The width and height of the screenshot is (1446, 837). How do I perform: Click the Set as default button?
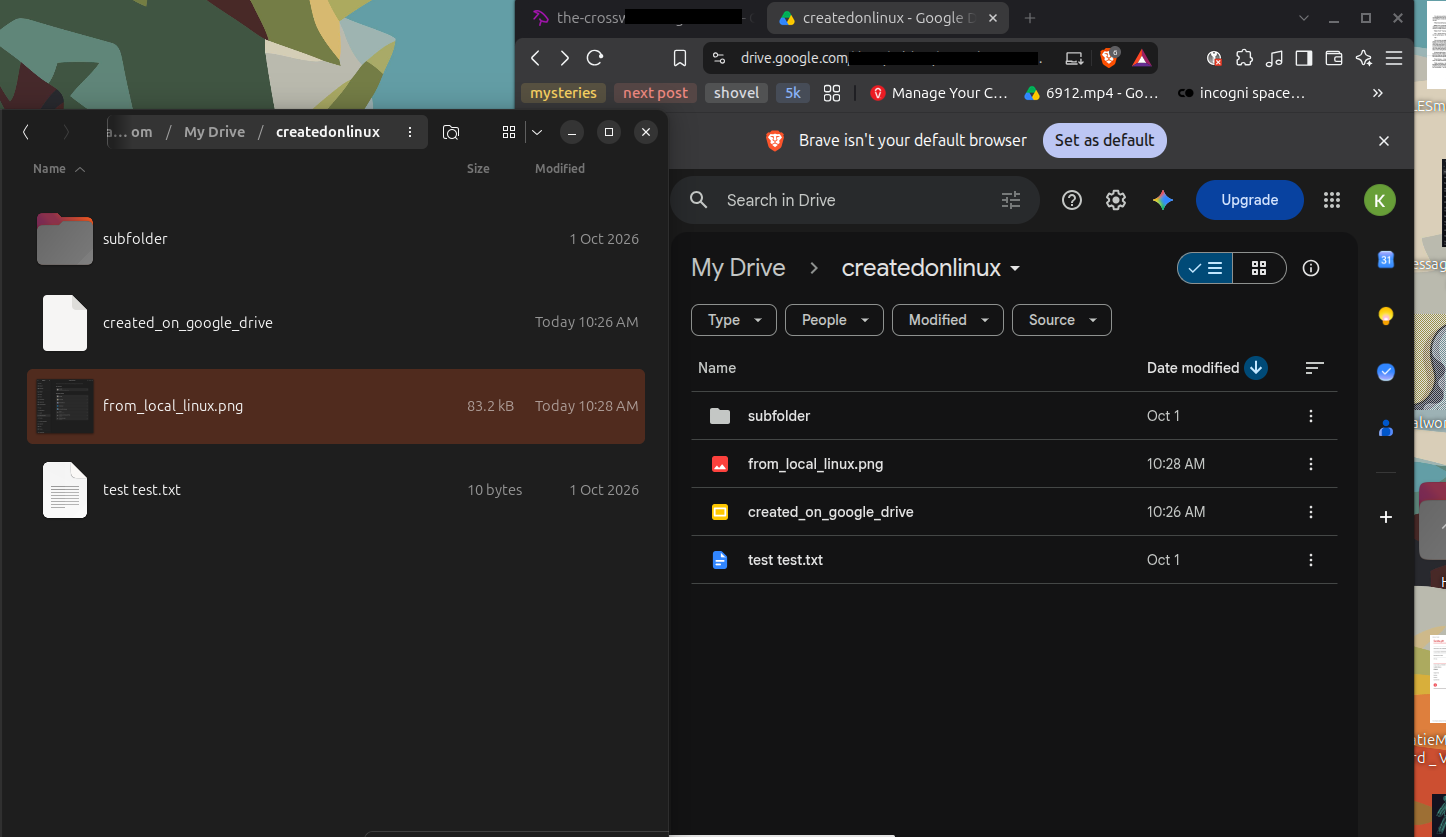pos(1104,140)
